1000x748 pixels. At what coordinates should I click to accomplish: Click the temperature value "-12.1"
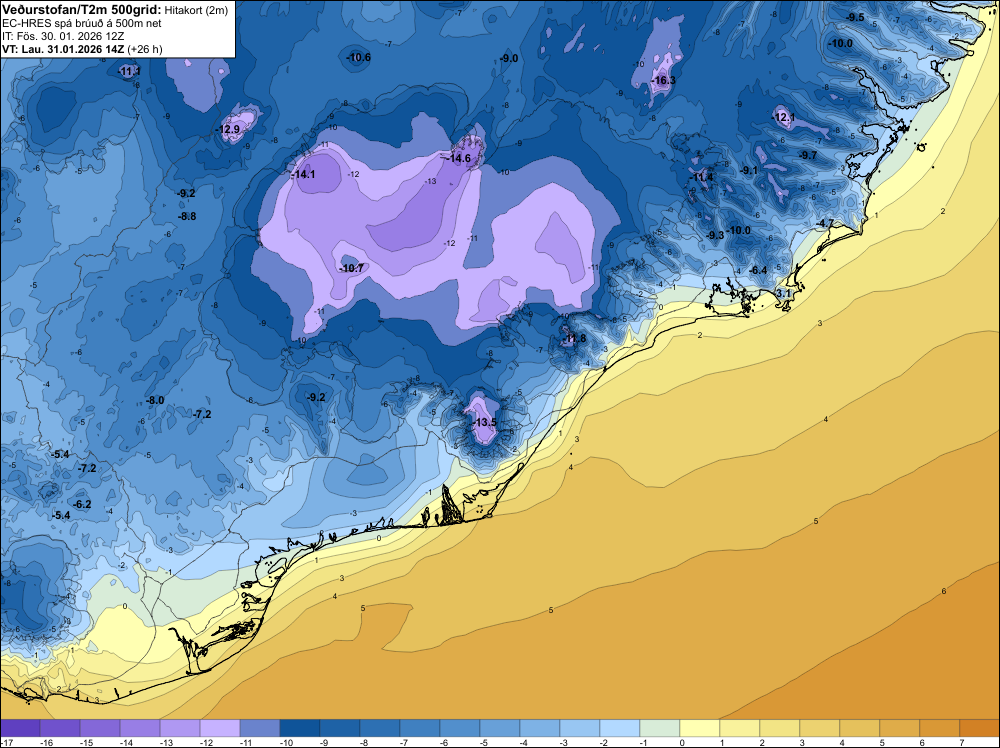[x=784, y=117]
